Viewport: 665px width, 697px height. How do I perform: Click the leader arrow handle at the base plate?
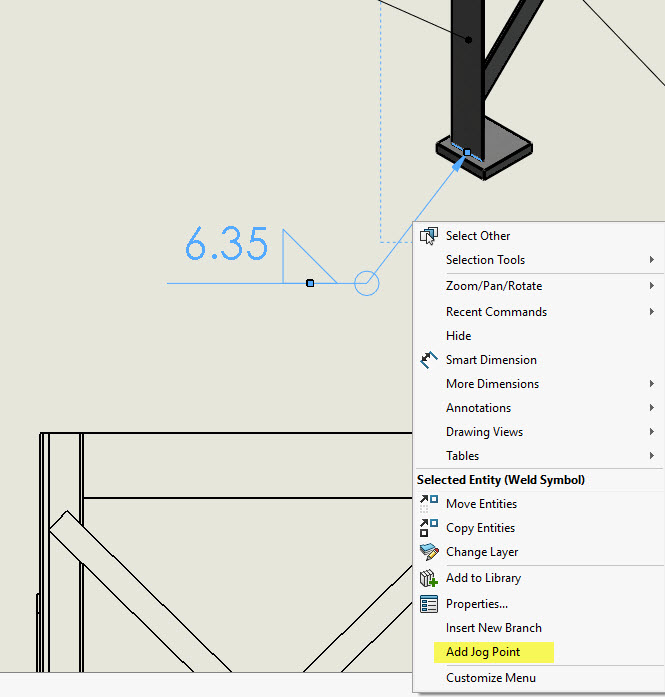467,152
